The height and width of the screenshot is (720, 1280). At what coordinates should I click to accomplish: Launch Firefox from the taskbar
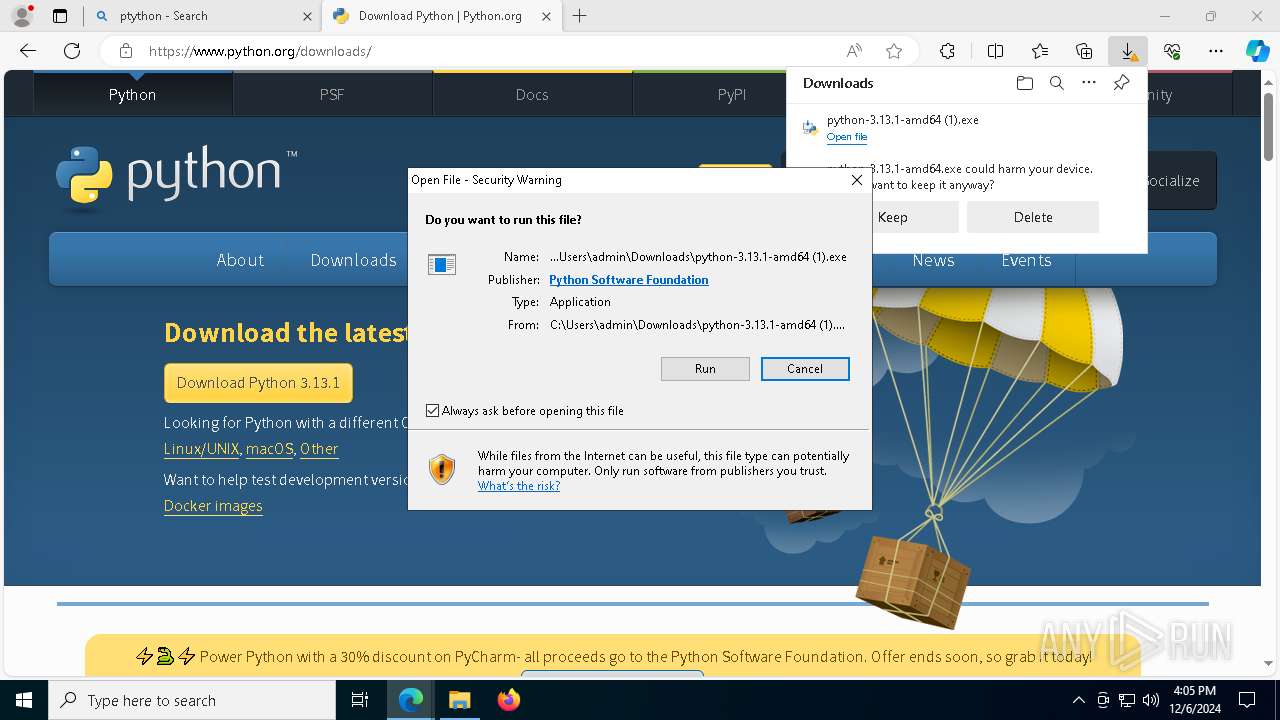pos(508,700)
